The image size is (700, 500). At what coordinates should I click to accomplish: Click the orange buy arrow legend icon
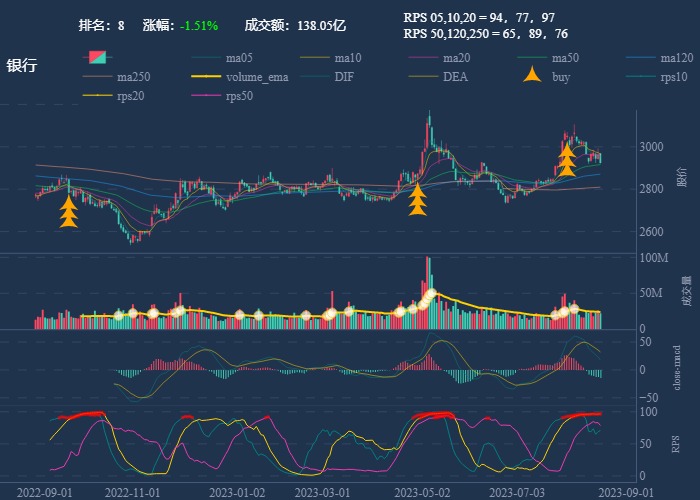click(x=531, y=77)
